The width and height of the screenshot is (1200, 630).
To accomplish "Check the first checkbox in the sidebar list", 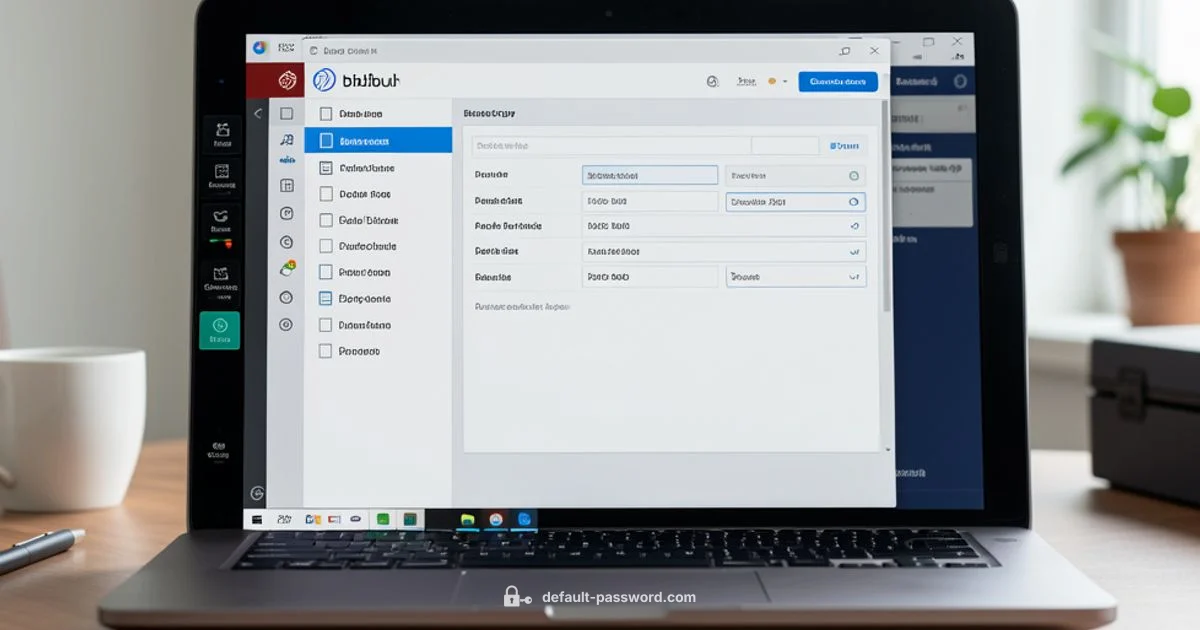I will 325,113.
